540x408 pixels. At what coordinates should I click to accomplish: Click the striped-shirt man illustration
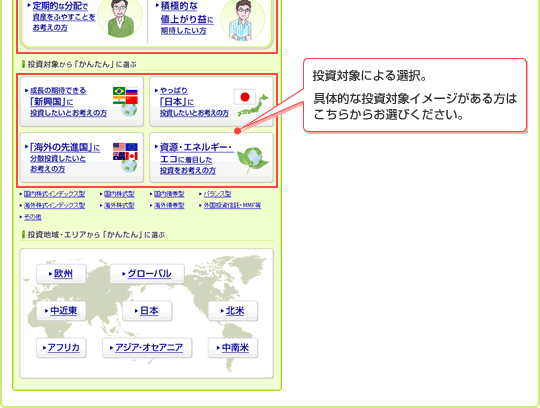click(243, 20)
